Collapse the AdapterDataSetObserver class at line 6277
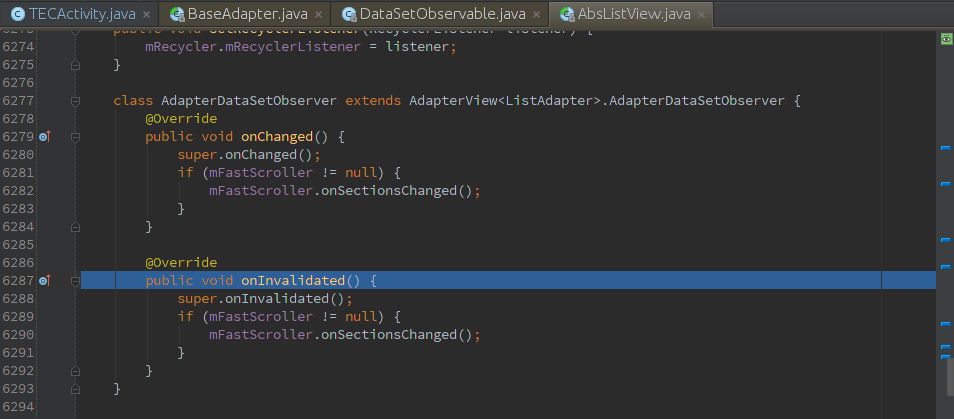954x419 pixels. [75, 101]
